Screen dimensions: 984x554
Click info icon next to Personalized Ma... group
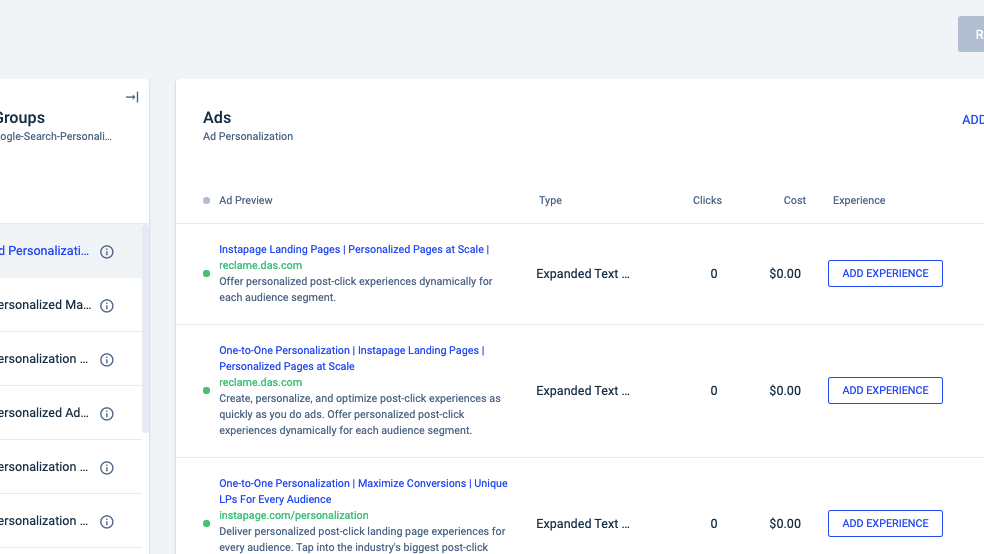(107, 306)
